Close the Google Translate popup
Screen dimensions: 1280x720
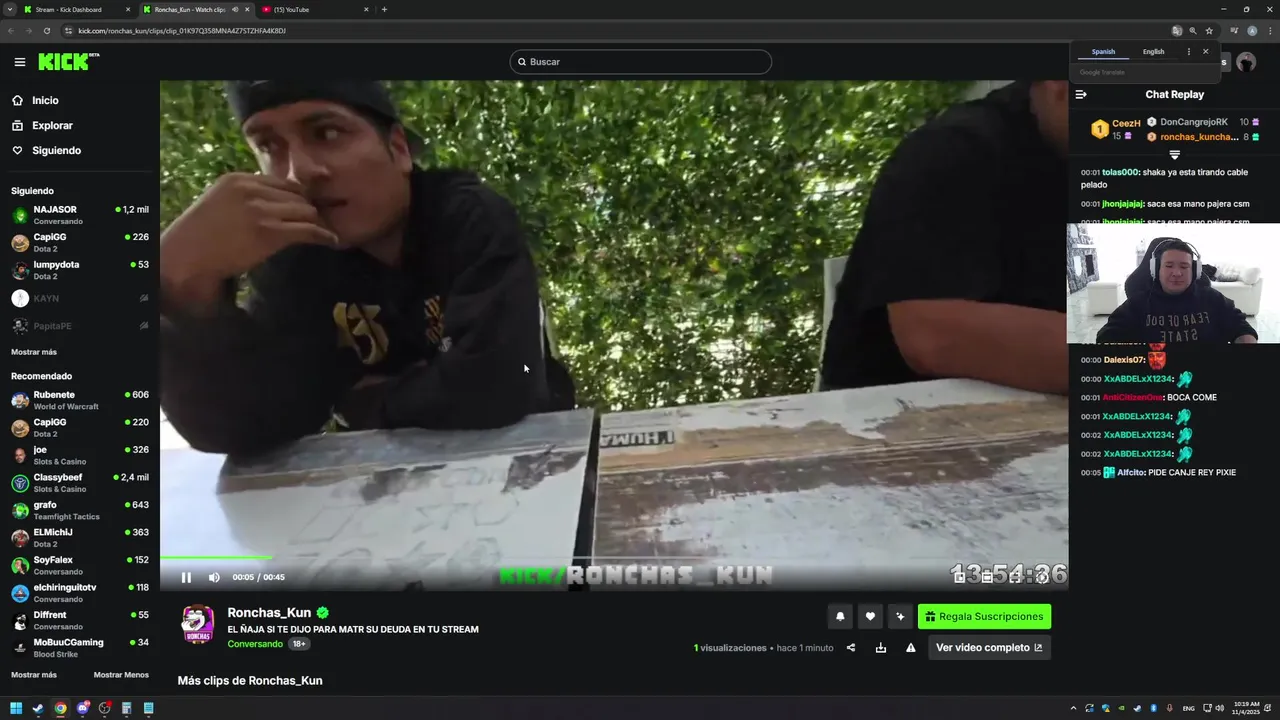click(1205, 52)
